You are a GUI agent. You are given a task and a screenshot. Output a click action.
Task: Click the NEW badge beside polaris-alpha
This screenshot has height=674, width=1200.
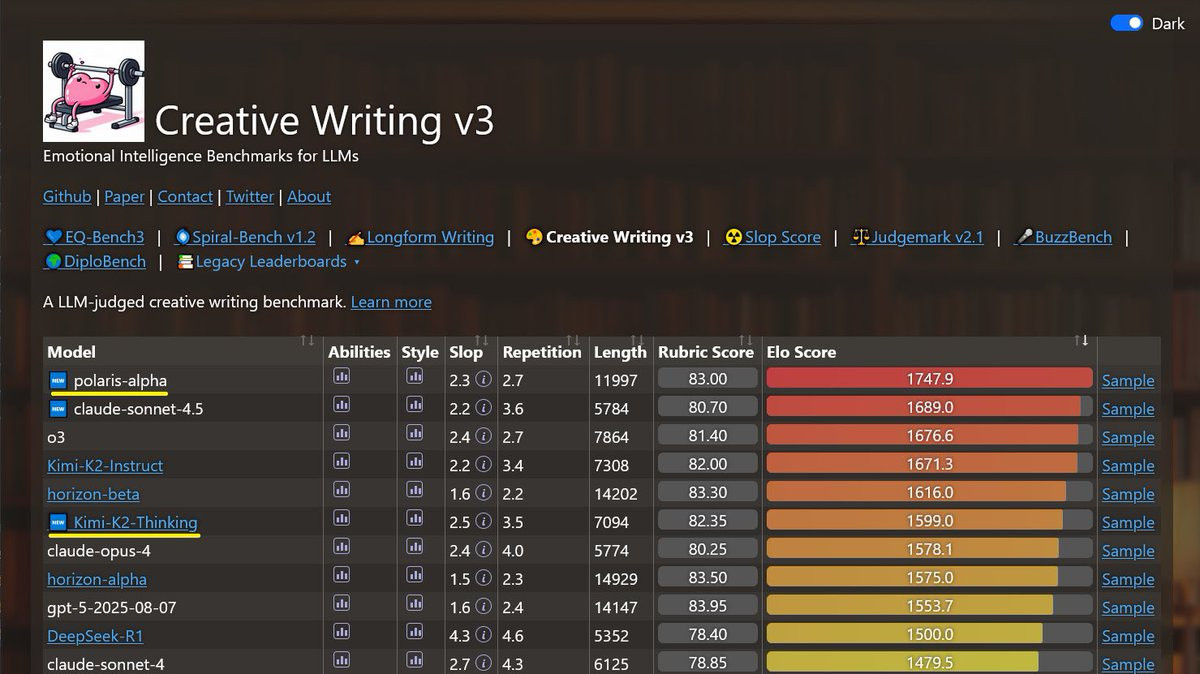tap(57, 380)
